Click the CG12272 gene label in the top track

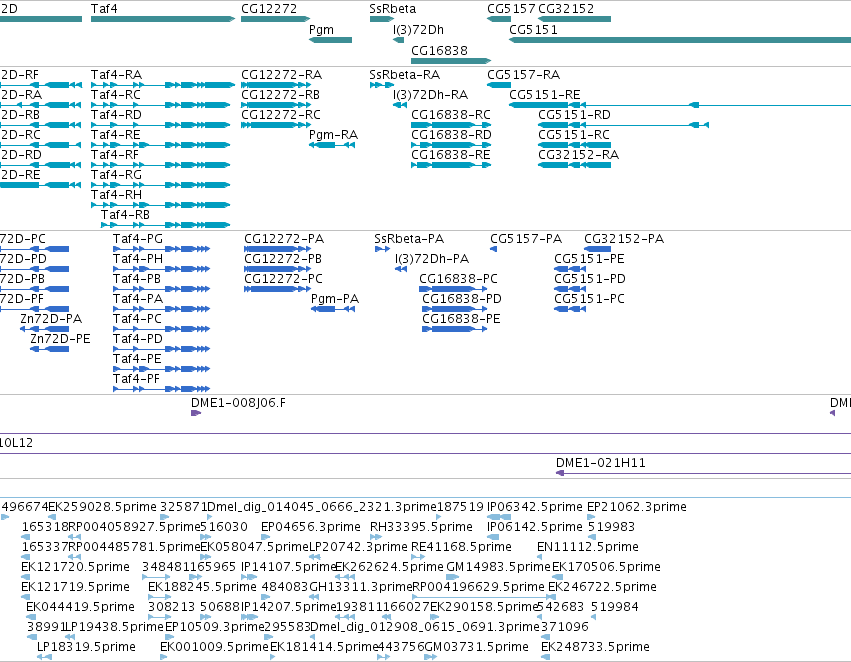point(269,9)
